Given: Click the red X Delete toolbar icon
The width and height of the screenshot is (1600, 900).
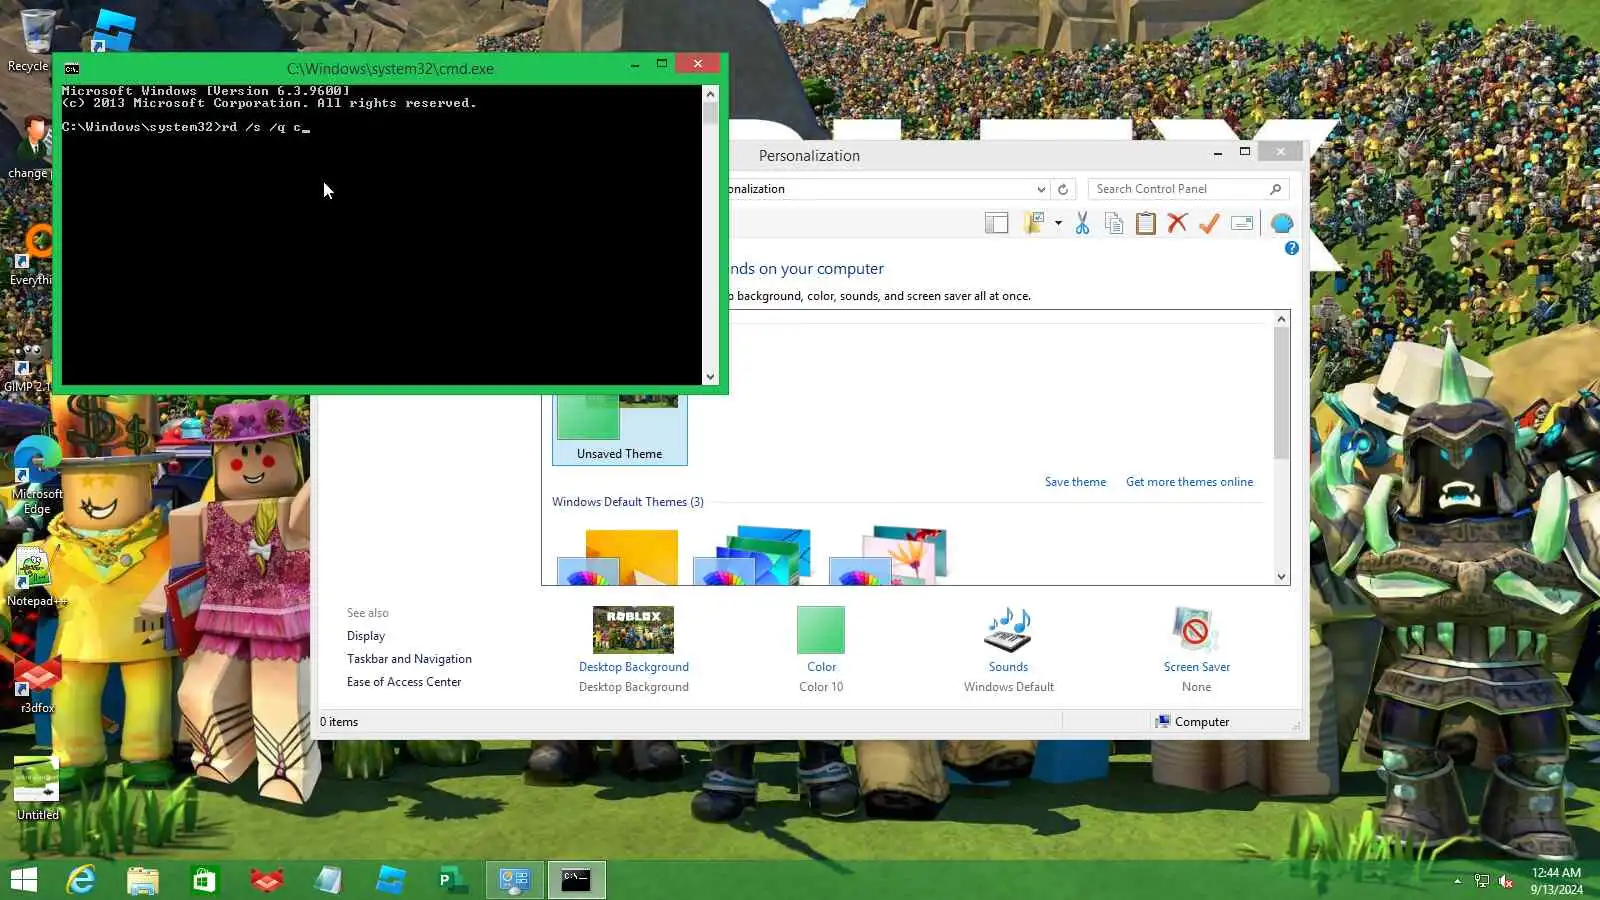Looking at the screenshot, I should tap(1177, 223).
